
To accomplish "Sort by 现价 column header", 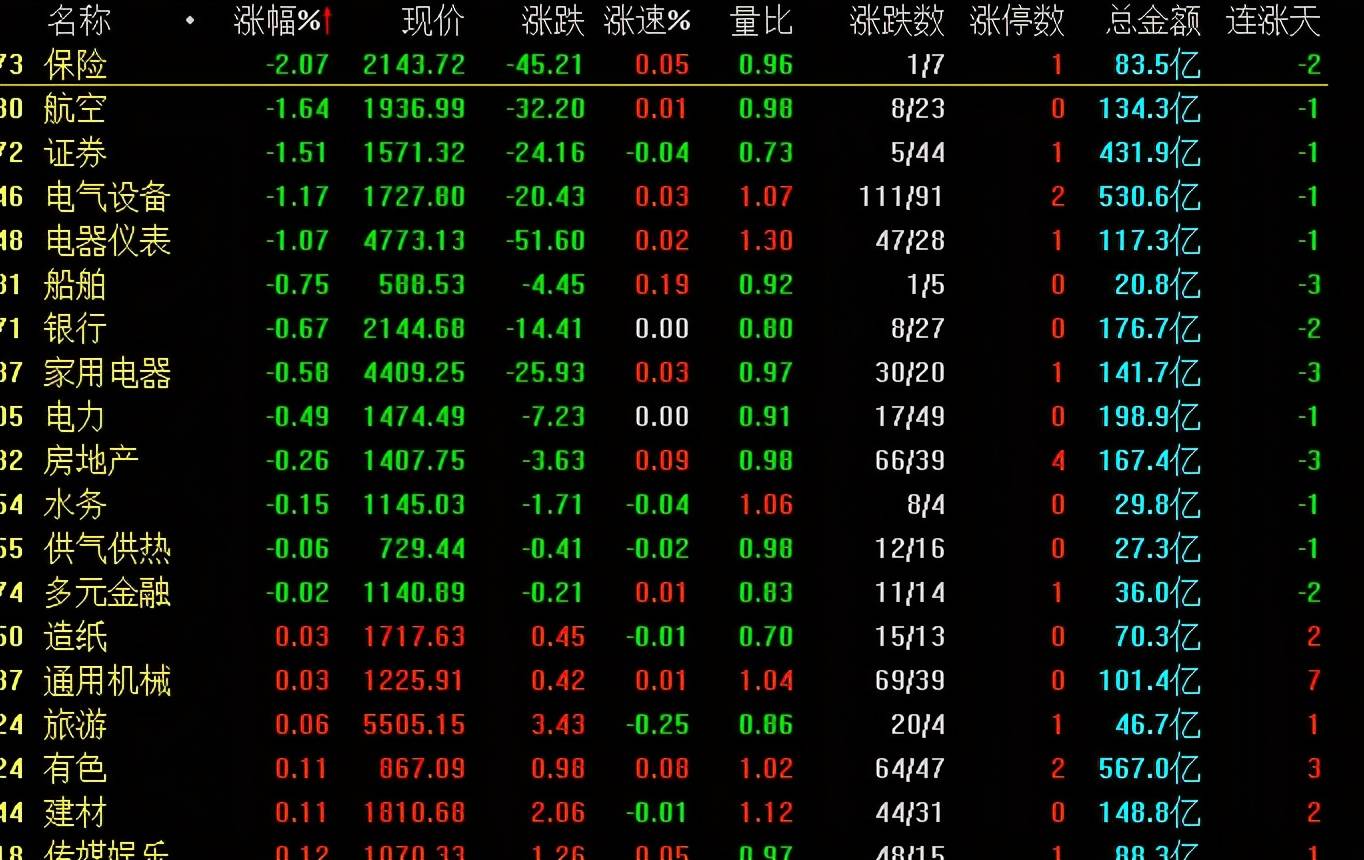I will (x=433, y=21).
